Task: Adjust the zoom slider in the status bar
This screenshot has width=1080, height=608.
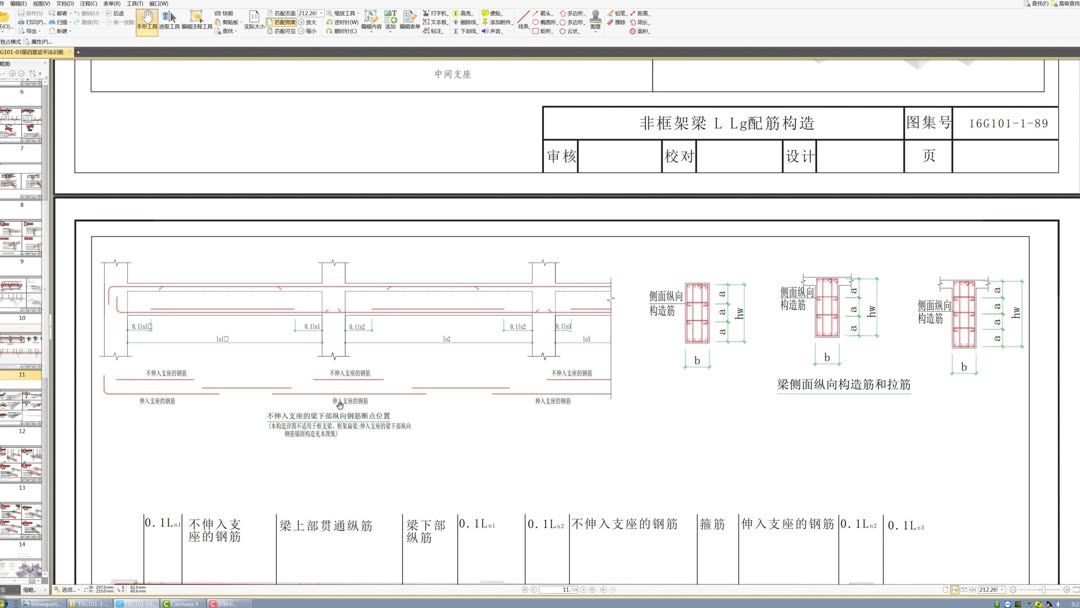Action: [x=1043, y=589]
